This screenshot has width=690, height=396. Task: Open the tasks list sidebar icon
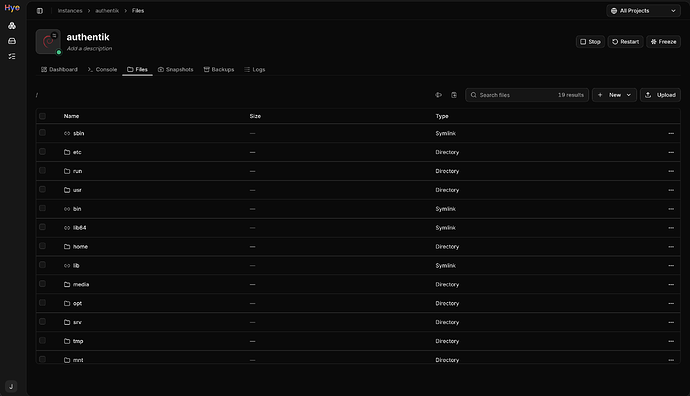point(12,56)
